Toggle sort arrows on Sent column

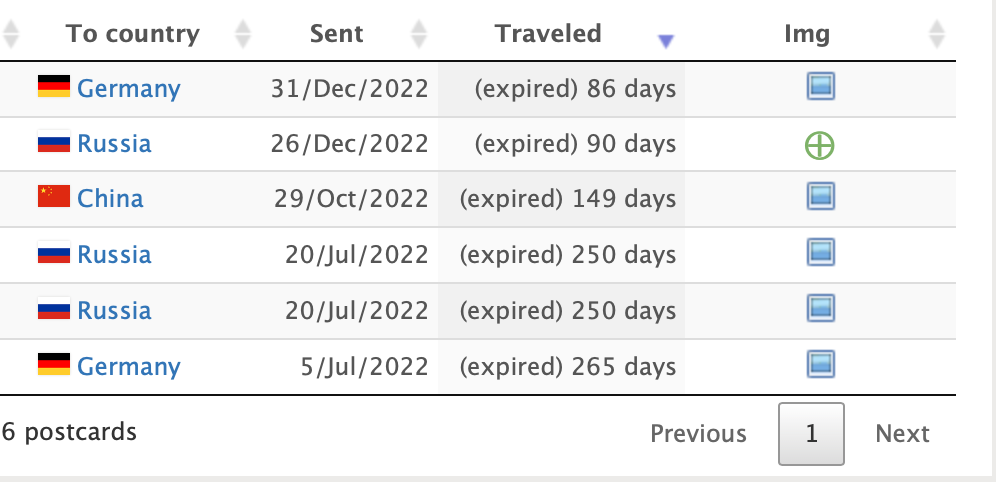point(419,34)
